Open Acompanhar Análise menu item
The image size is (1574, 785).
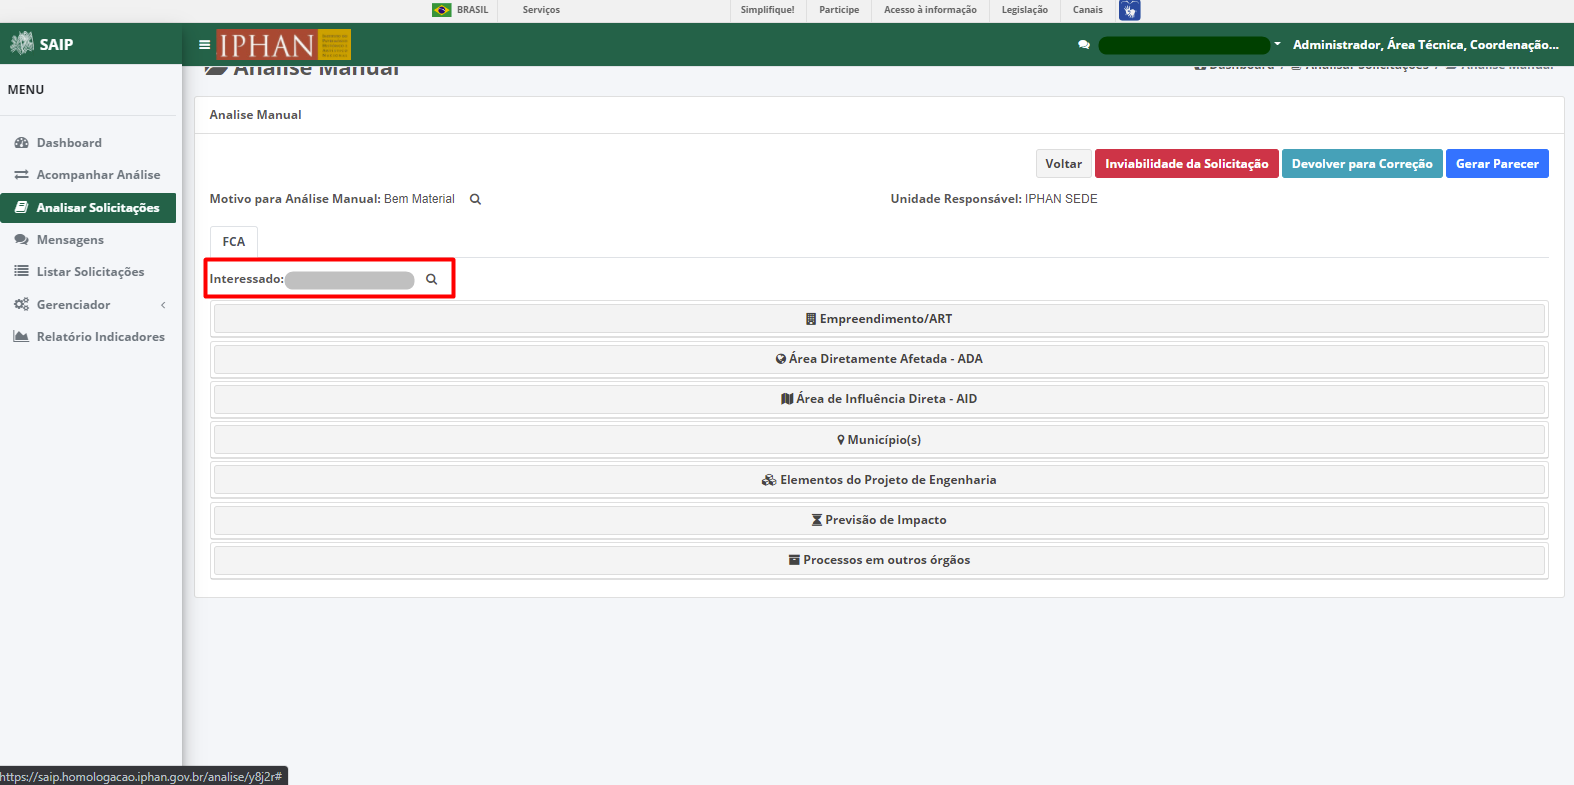98,175
